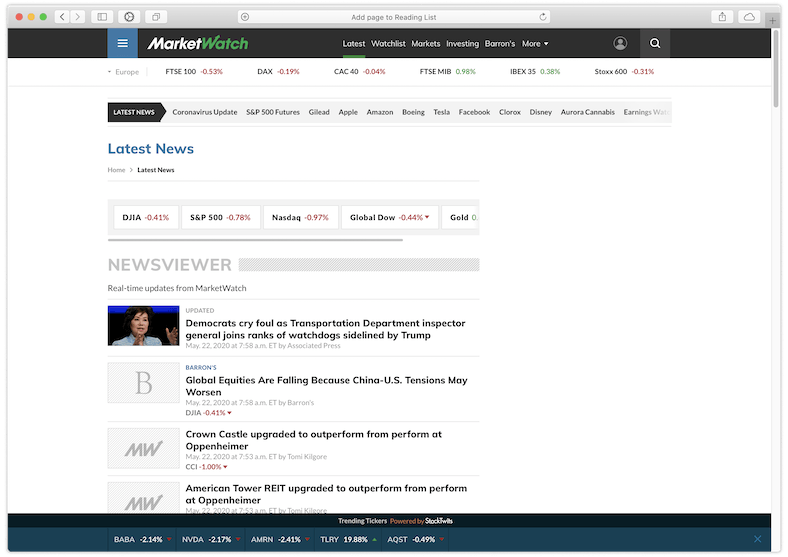Open the Disney topic link
The width and height of the screenshot is (788, 557).
(x=541, y=112)
